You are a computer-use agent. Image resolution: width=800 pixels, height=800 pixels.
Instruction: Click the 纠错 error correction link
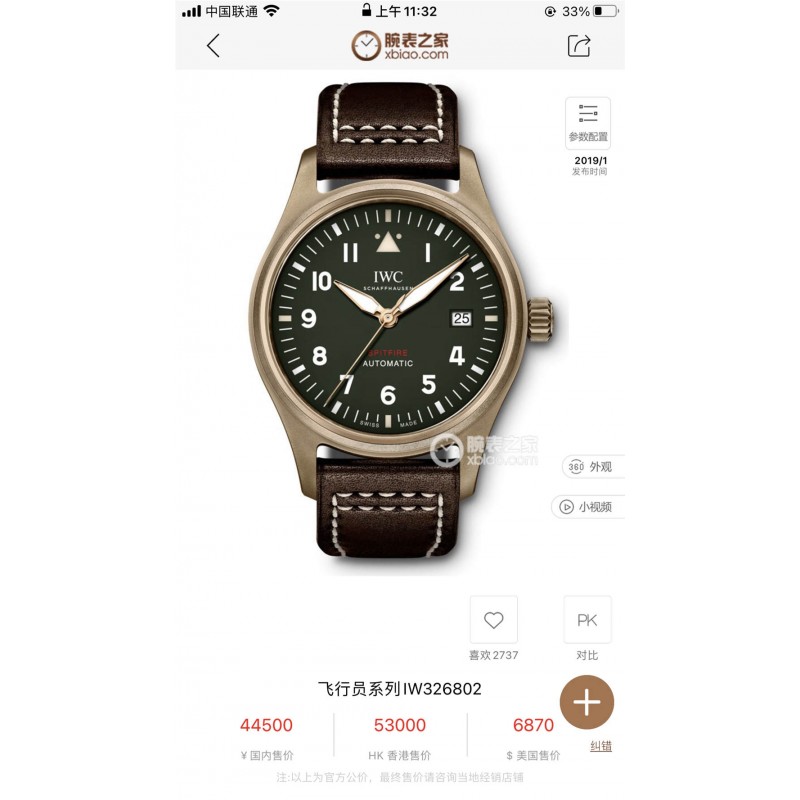pyautogui.click(x=601, y=746)
